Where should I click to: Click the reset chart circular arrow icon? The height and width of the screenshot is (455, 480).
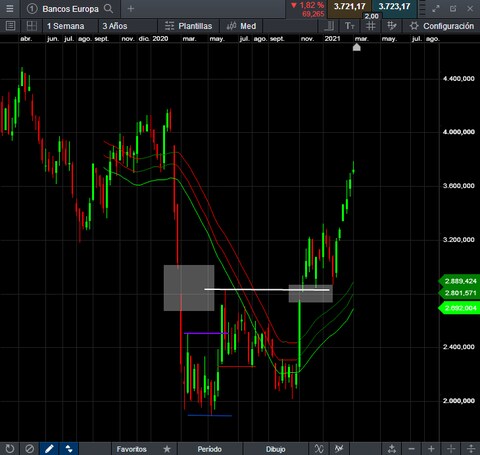[10, 449]
